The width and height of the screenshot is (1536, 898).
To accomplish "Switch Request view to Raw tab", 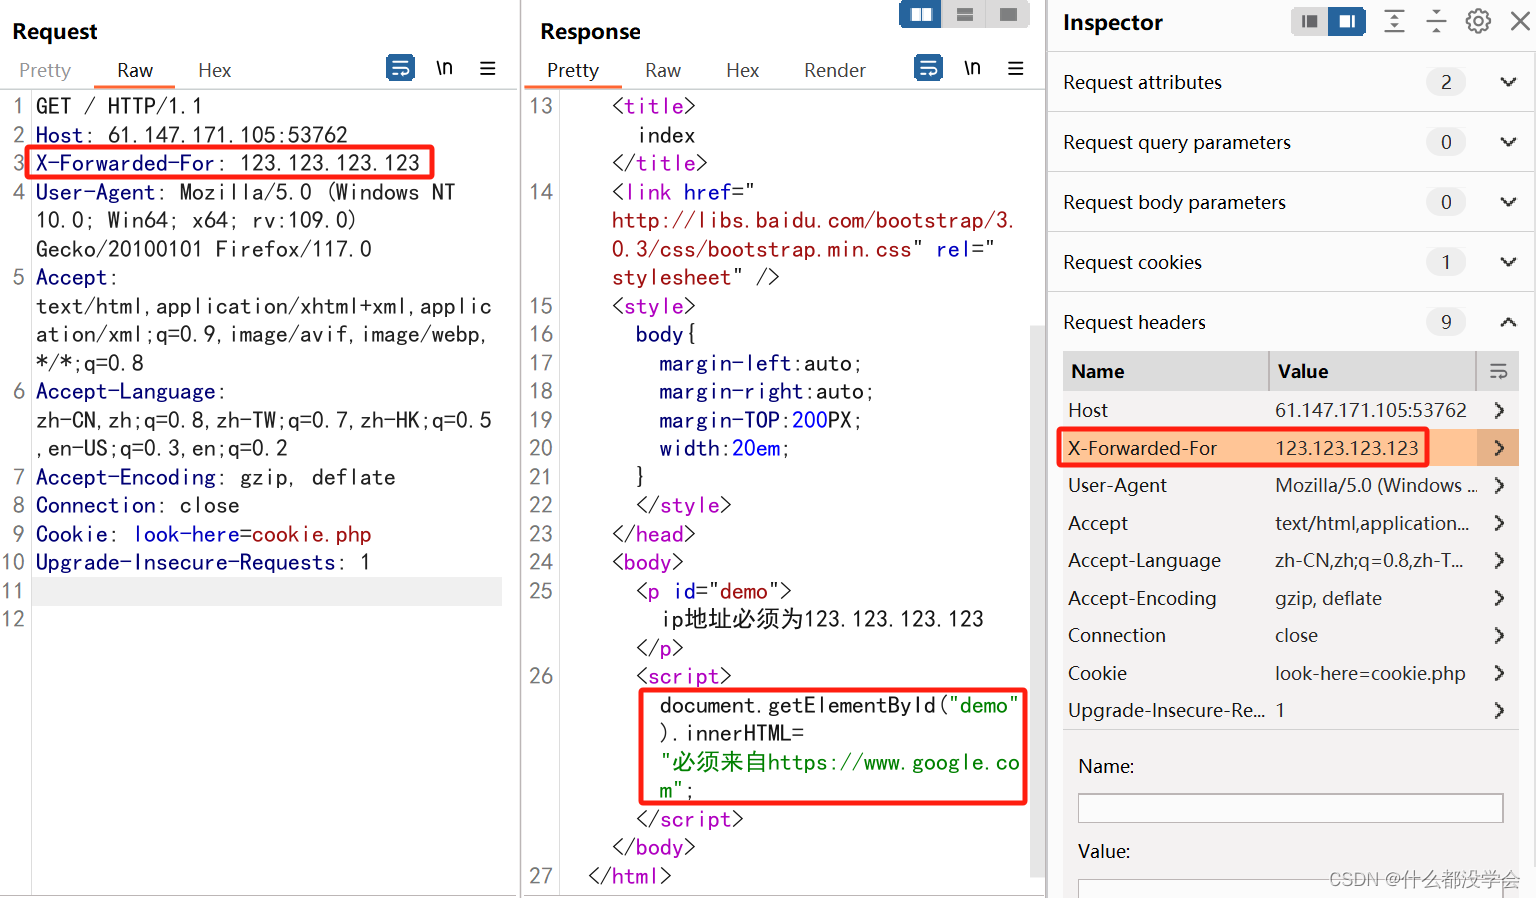I will (x=135, y=70).
